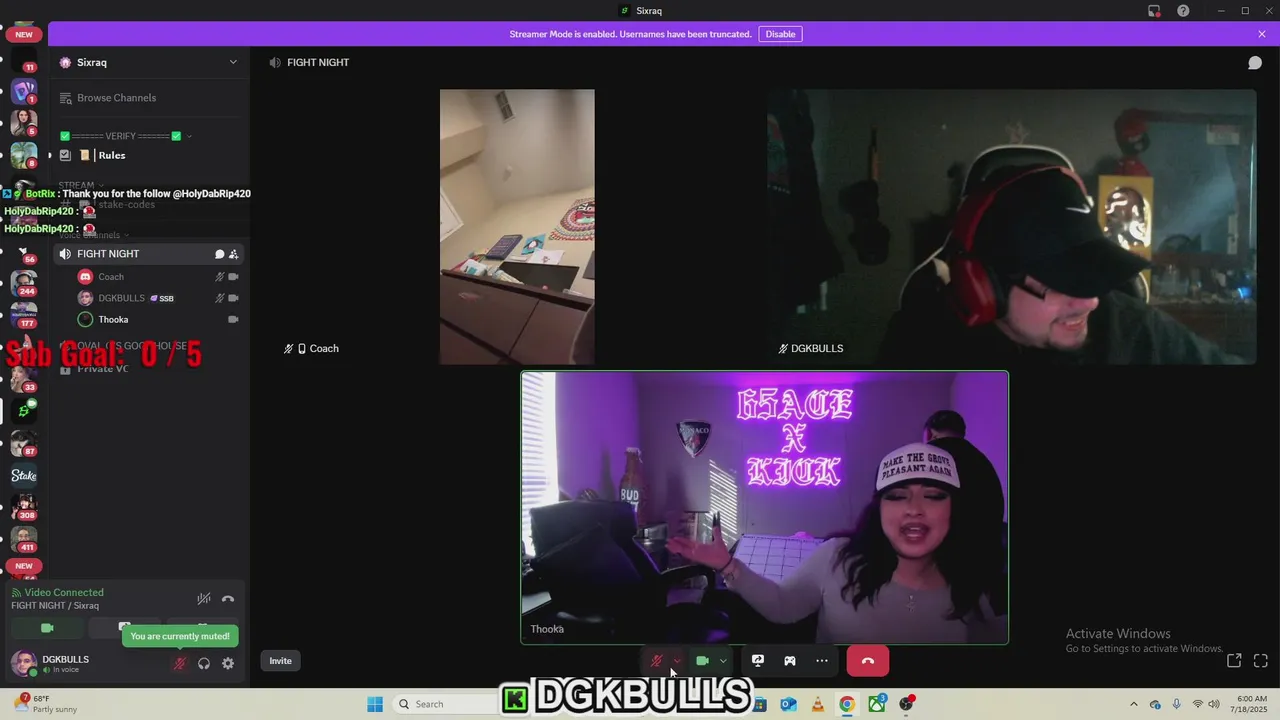Viewport: 1280px width, 720px height.
Task: Create invite icon beside FIGHT NIGHT channel
Action: tap(234, 254)
